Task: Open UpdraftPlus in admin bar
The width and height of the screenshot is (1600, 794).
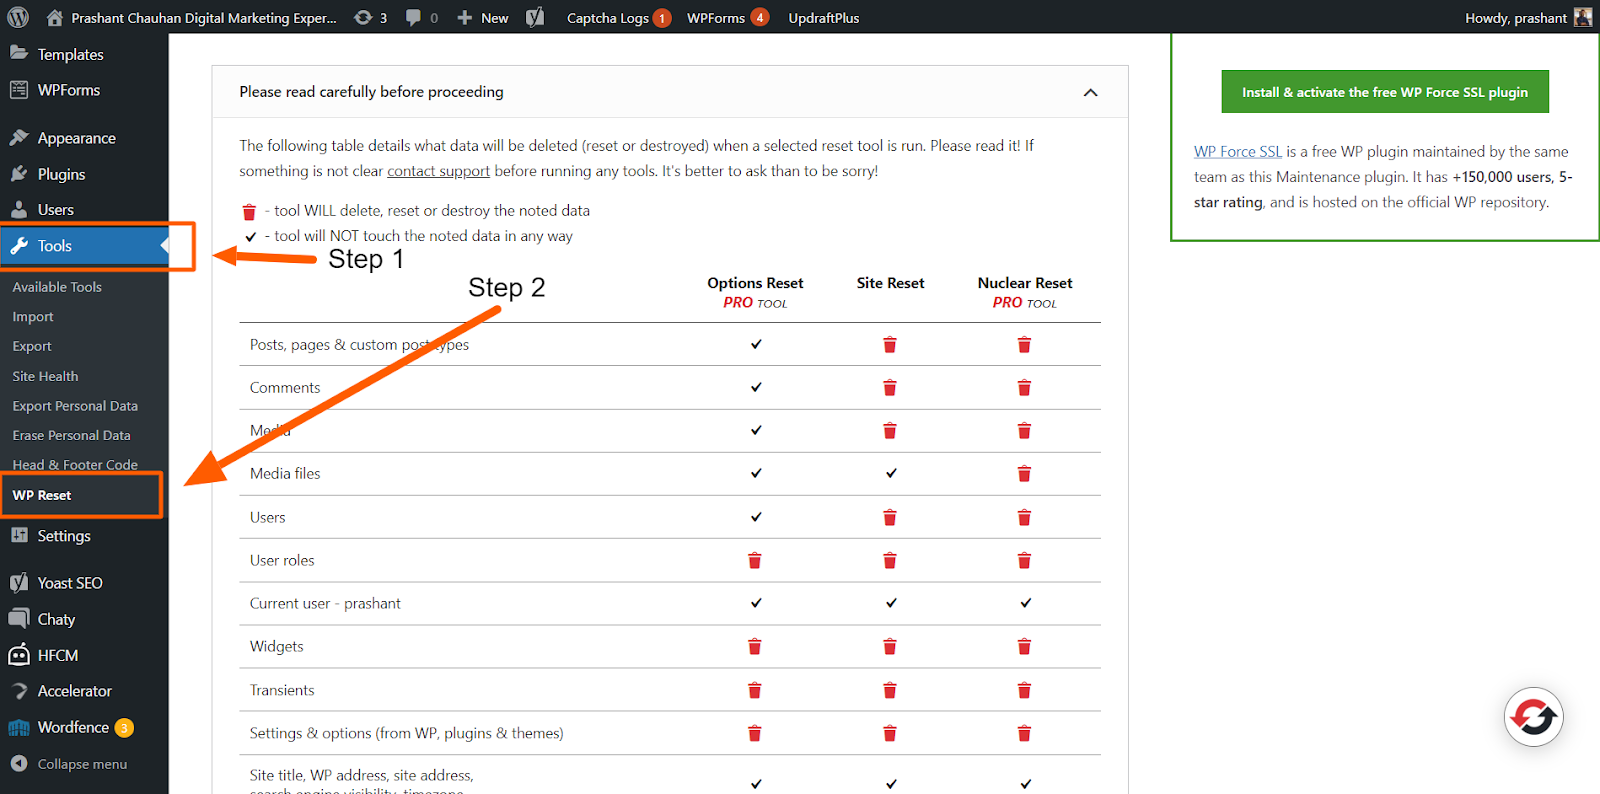Action: [824, 18]
